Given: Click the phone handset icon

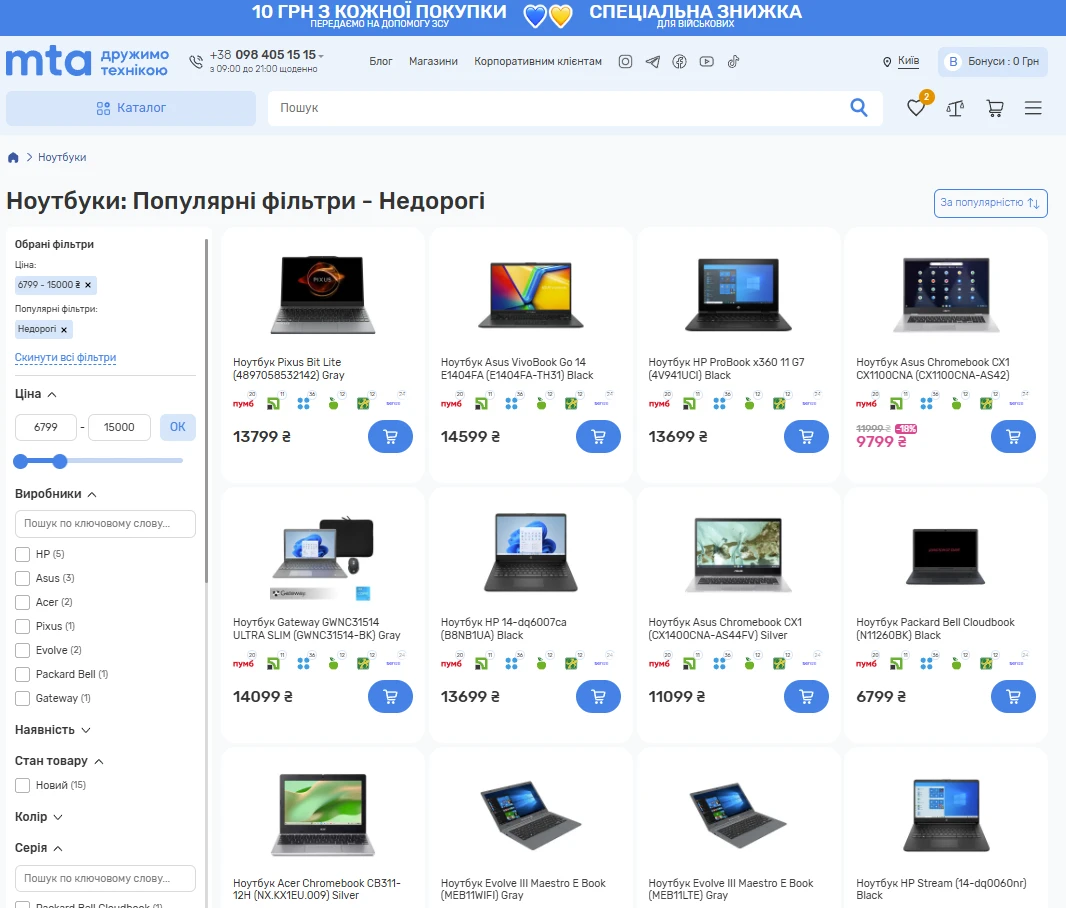Looking at the screenshot, I should pyautogui.click(x=196, y=62).
